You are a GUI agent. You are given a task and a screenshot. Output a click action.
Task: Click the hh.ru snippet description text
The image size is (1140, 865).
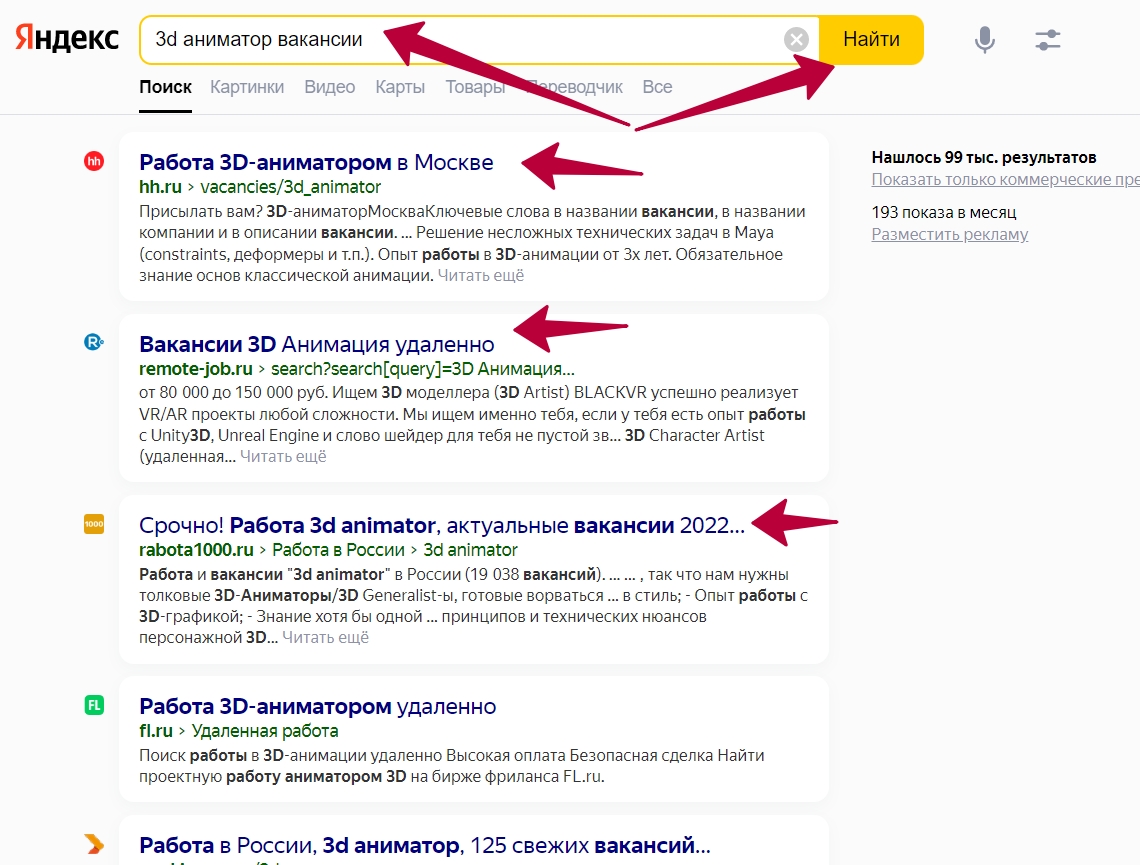point(473,244)
